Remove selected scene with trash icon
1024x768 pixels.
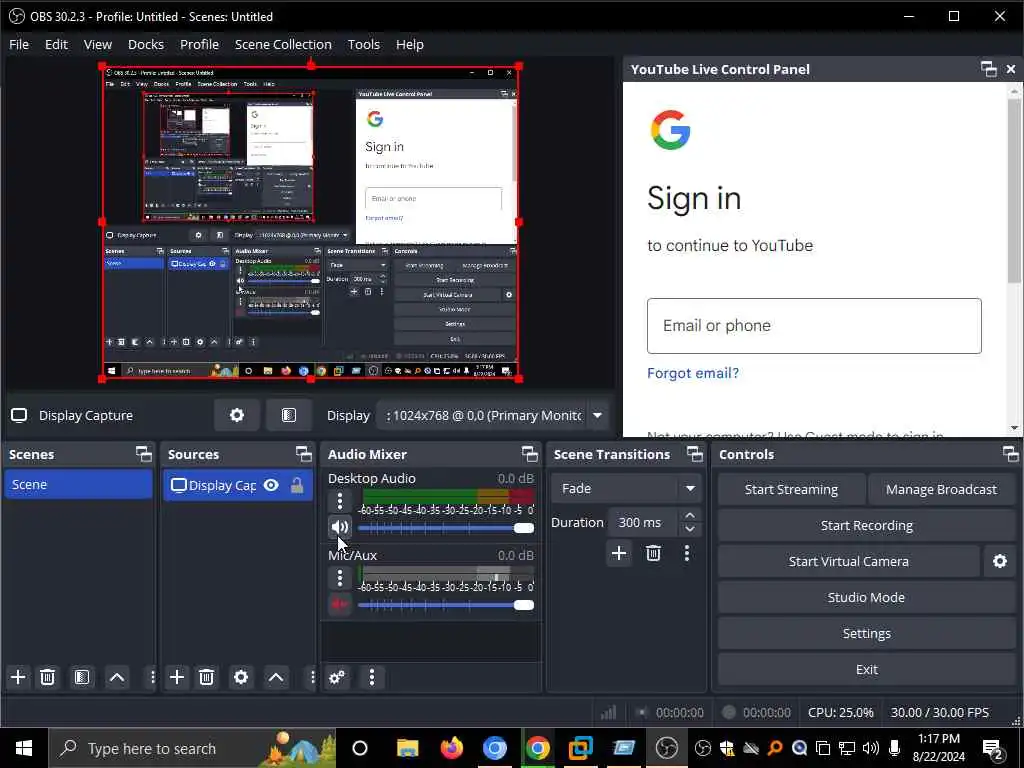click(48, 677)
